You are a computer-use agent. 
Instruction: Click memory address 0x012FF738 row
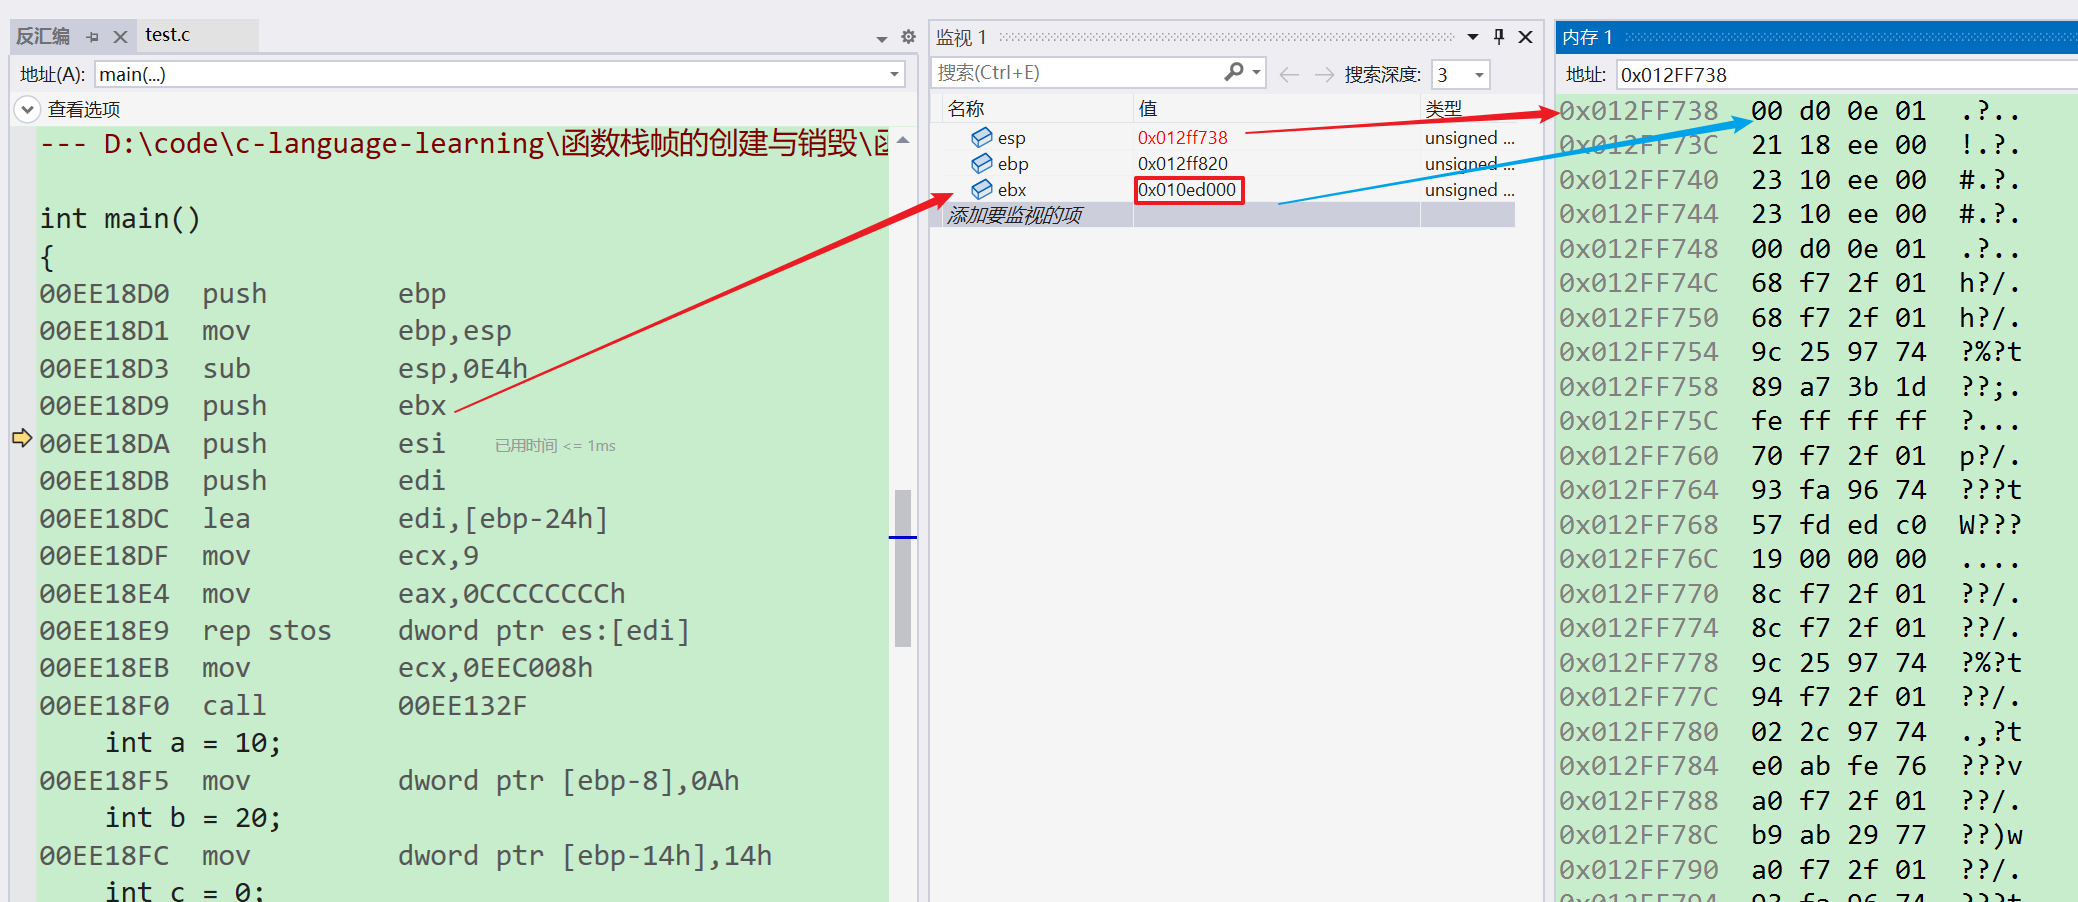coord(1638,110)
